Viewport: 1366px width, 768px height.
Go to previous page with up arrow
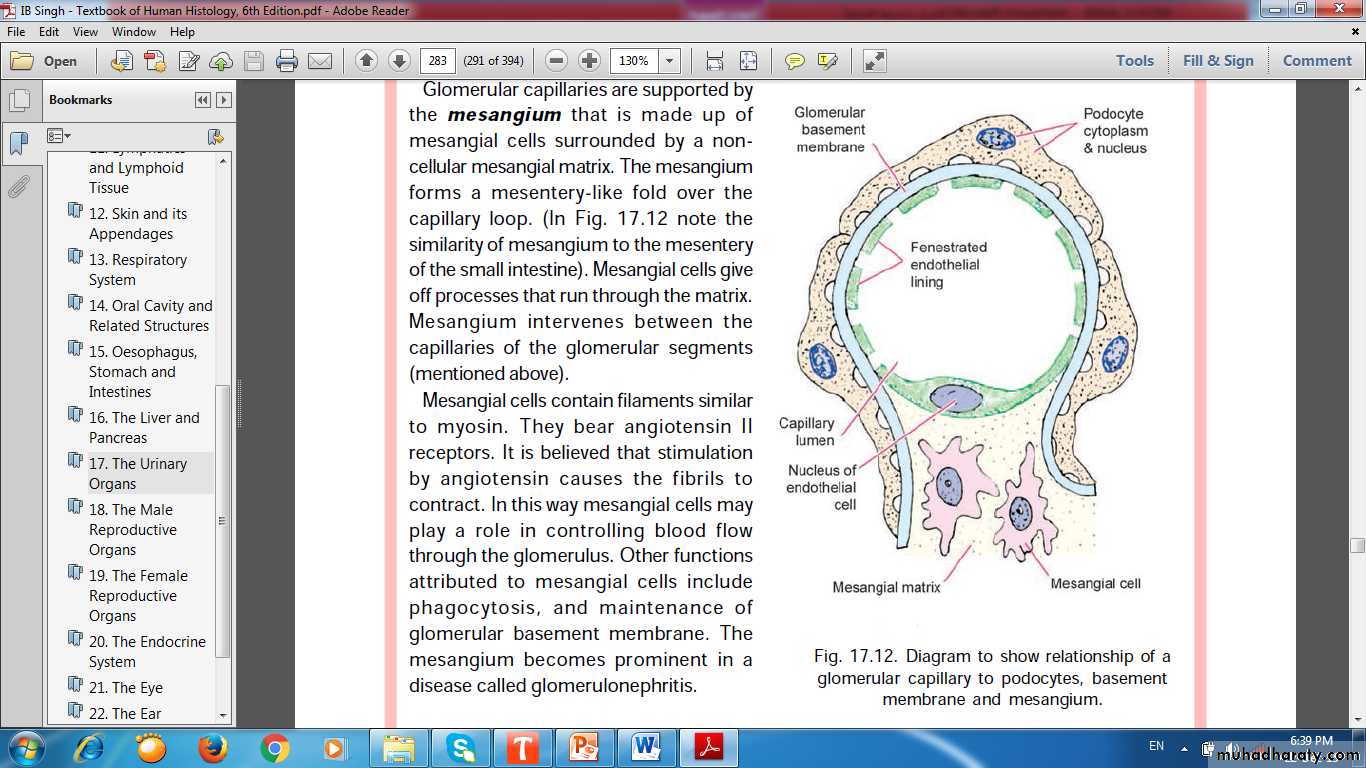tap(367, 61)
